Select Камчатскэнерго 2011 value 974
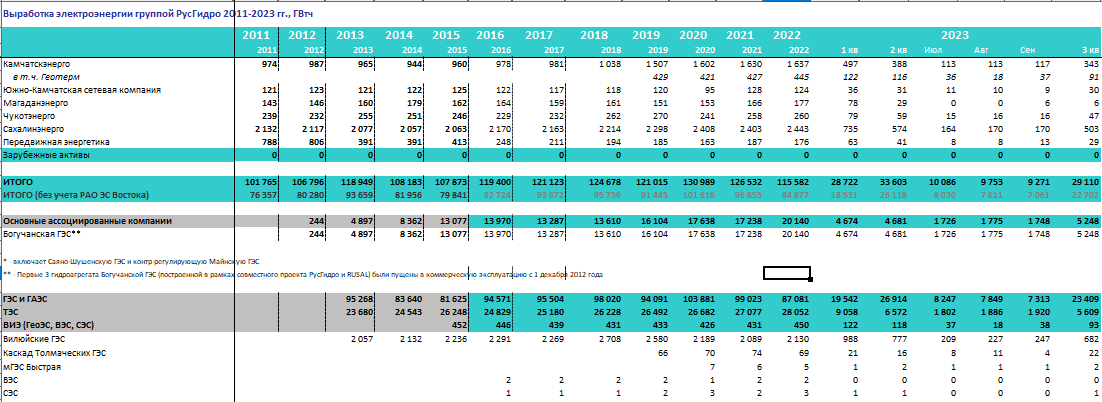Viewport: 1102px width, 402px height. [x=271, y=64]
